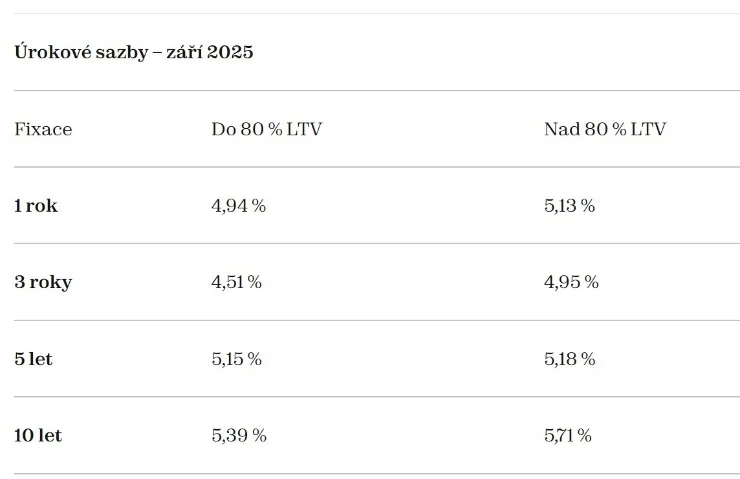Select the '10 let' row label

point(38,436)
